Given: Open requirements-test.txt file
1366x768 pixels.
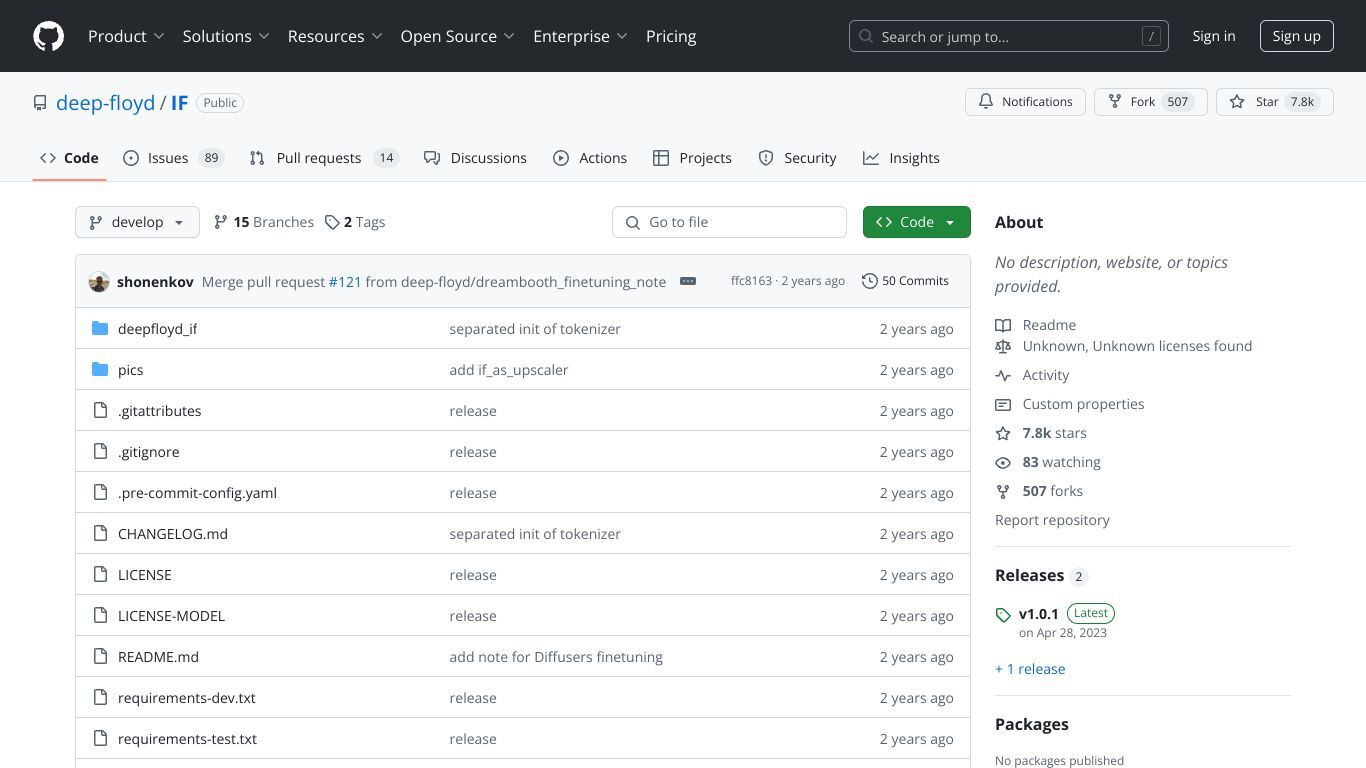Looking at the screenshot, I should [187, 738].
